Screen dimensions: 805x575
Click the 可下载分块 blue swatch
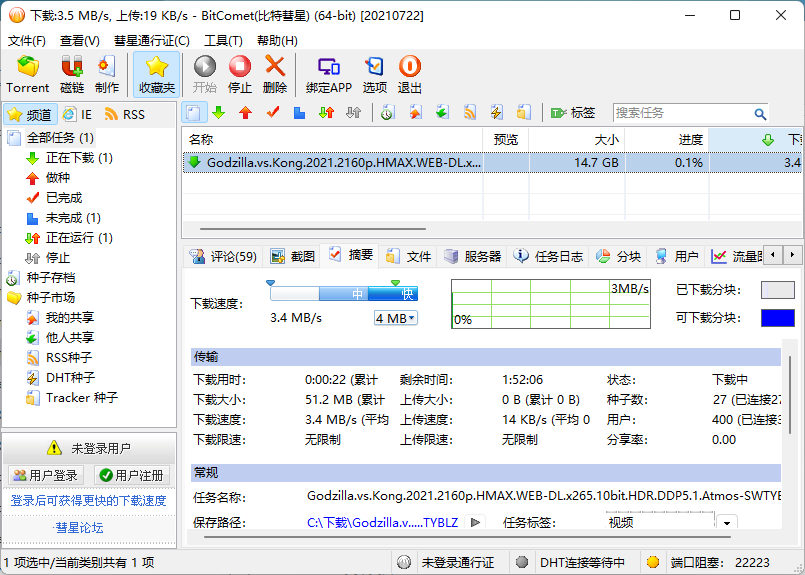point(777,318)
